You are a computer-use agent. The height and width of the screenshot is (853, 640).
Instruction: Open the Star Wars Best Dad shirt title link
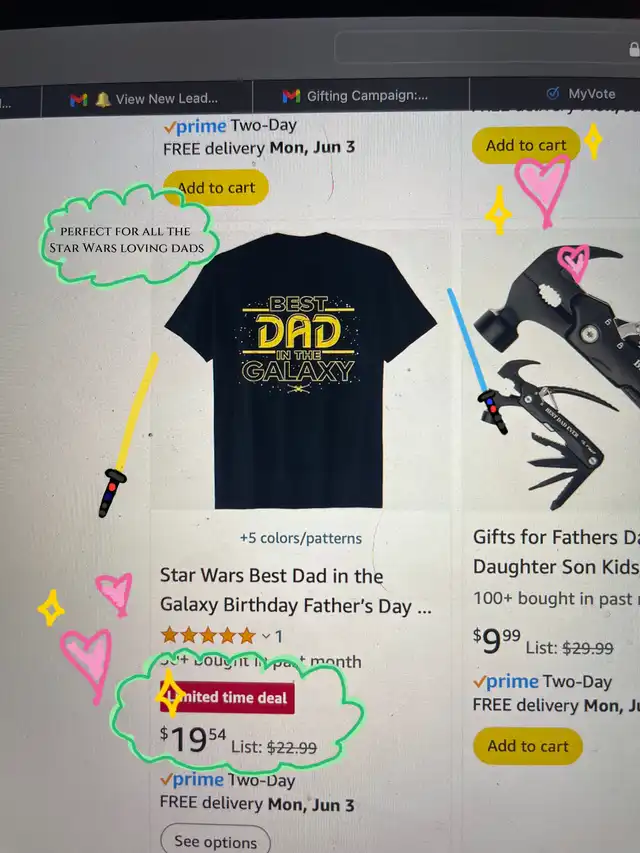click(296, 590)
